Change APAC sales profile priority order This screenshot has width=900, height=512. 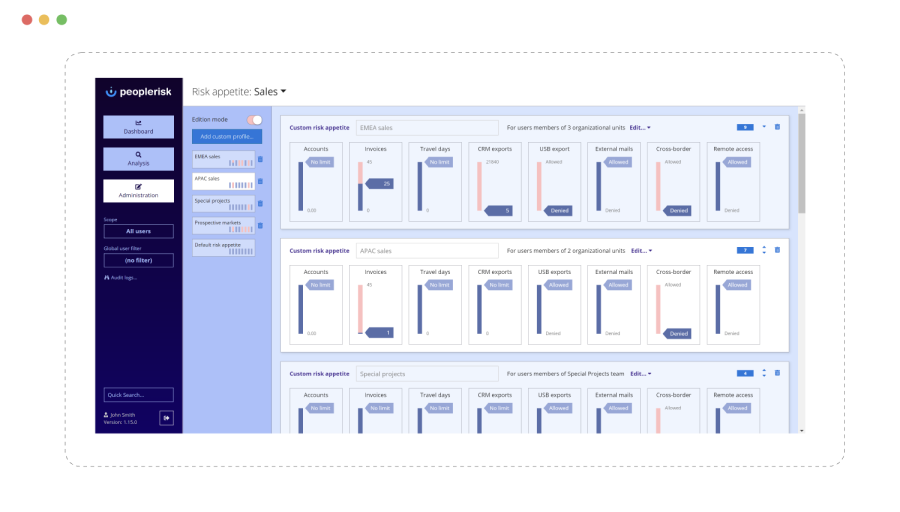pyautogui.click(x=764, y=250)
